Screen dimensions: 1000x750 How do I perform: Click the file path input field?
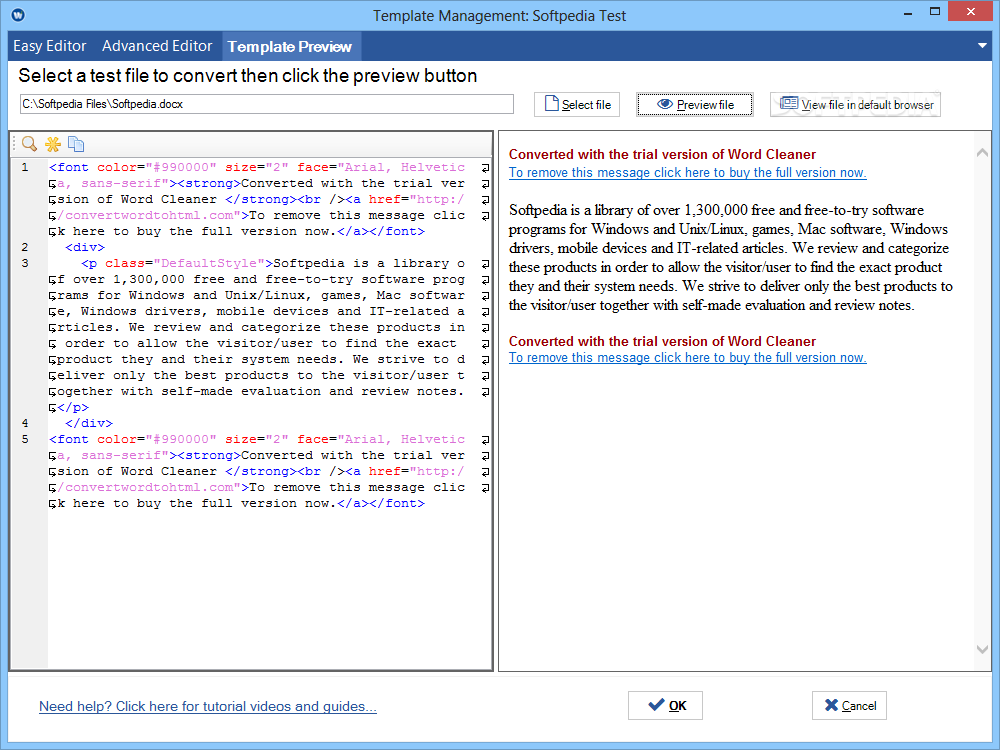(267, 104)
